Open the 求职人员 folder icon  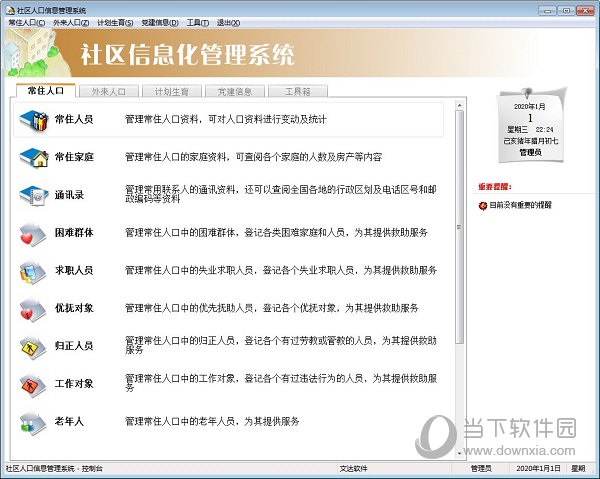pos(33,271)
